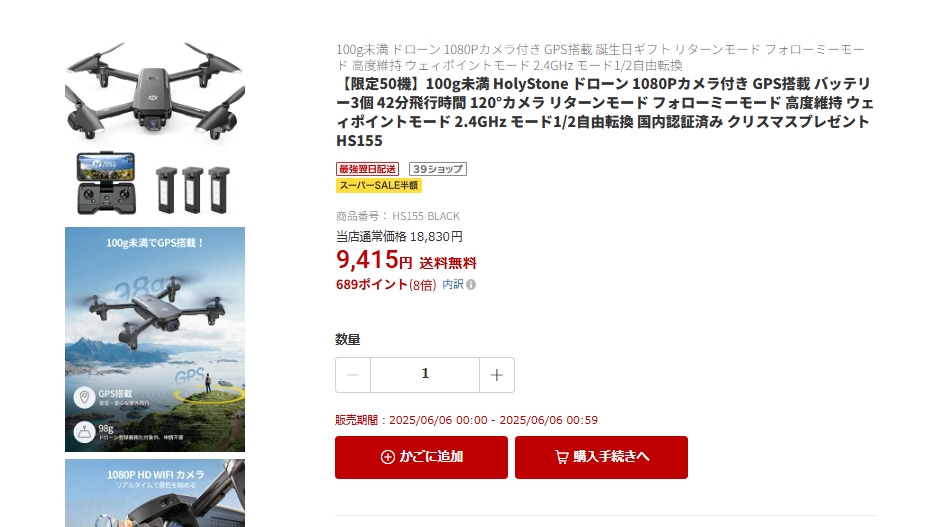944x527 pixels.
Task: Click the grey product catch-copy text
Action: 600,57
